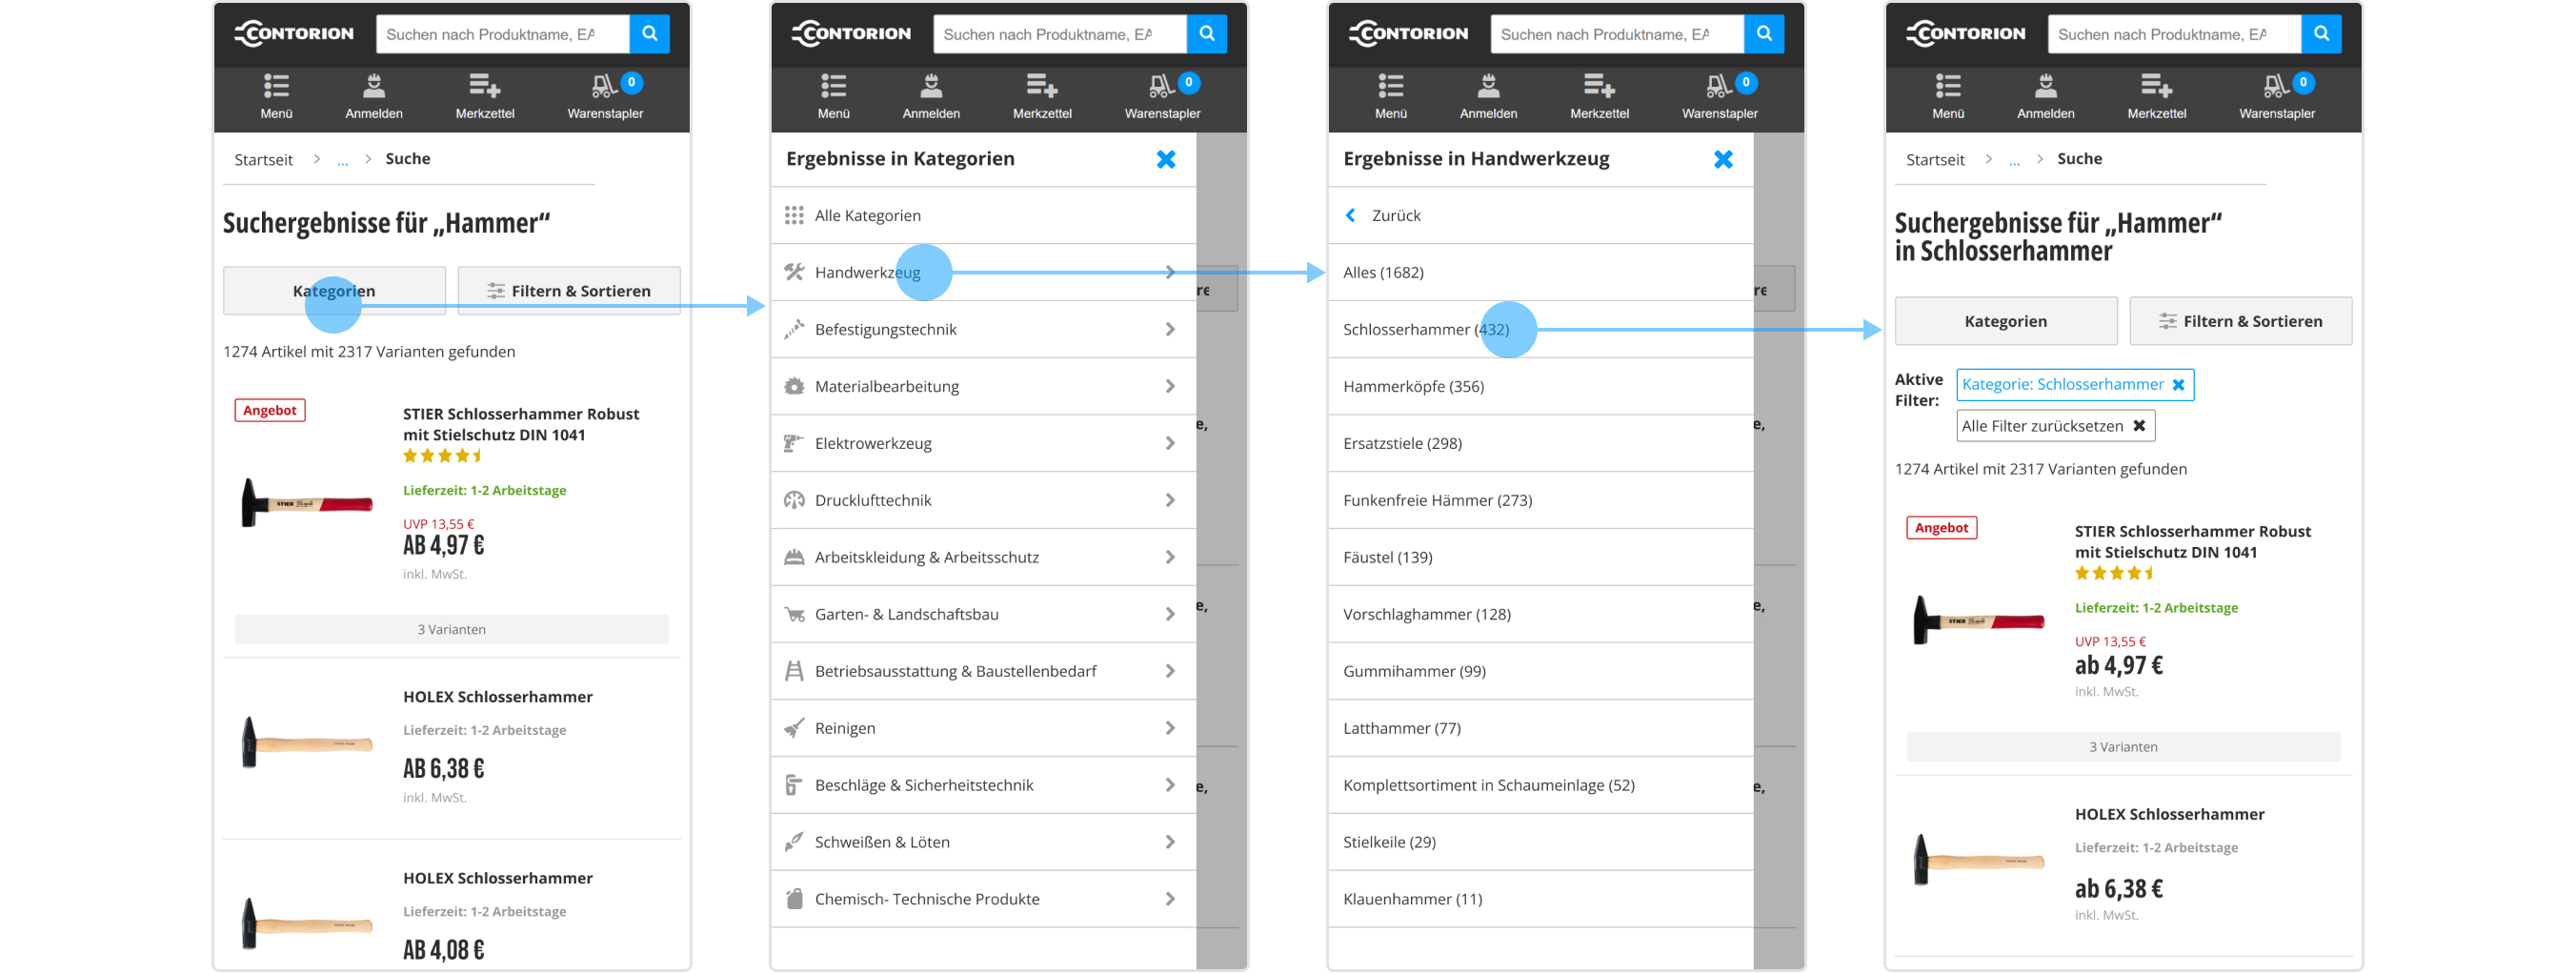Click 3 Varianten bar in fourth screen
Viewport: 2576px width, 974px height.
click(x=2123, y=747)
